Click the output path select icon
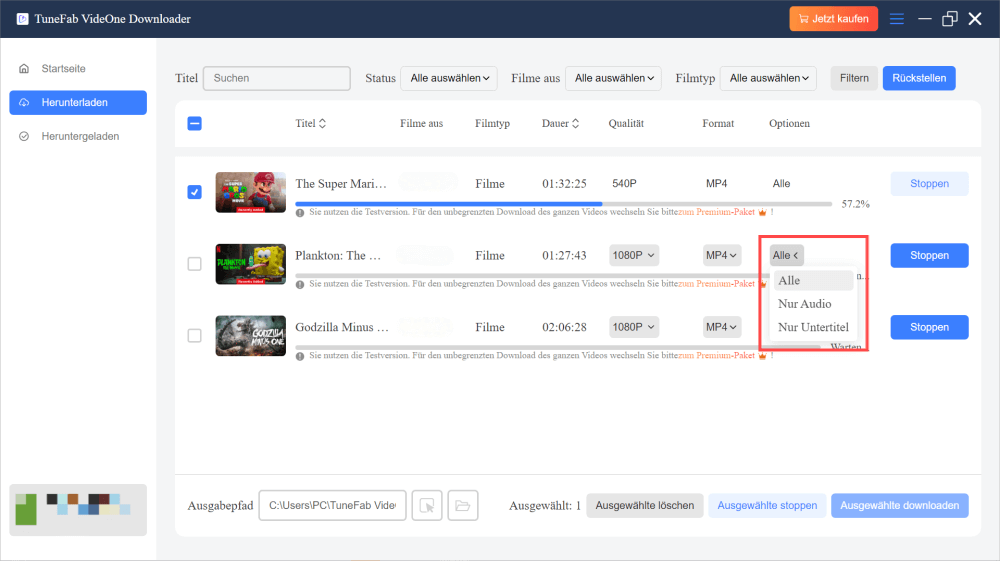The width and height of the screenshot is (1000, 561). click(427, 506)
